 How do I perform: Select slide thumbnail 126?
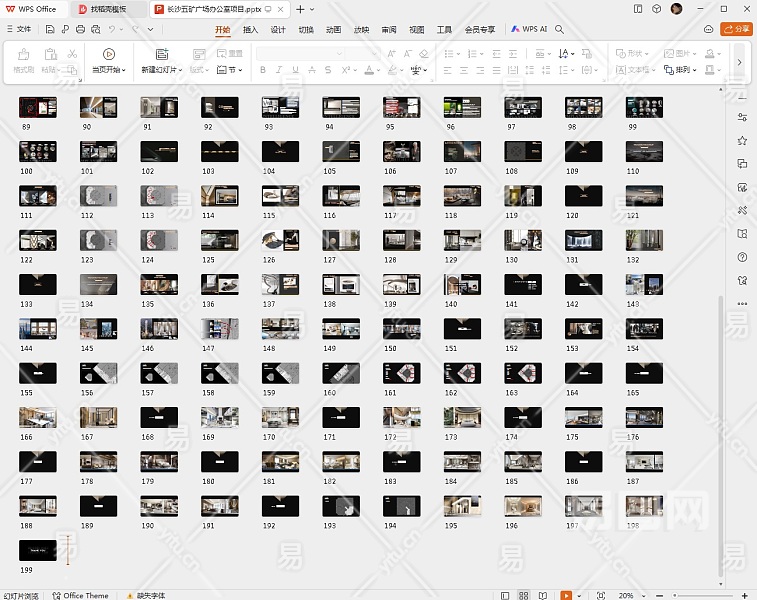[x=280, y=239]
